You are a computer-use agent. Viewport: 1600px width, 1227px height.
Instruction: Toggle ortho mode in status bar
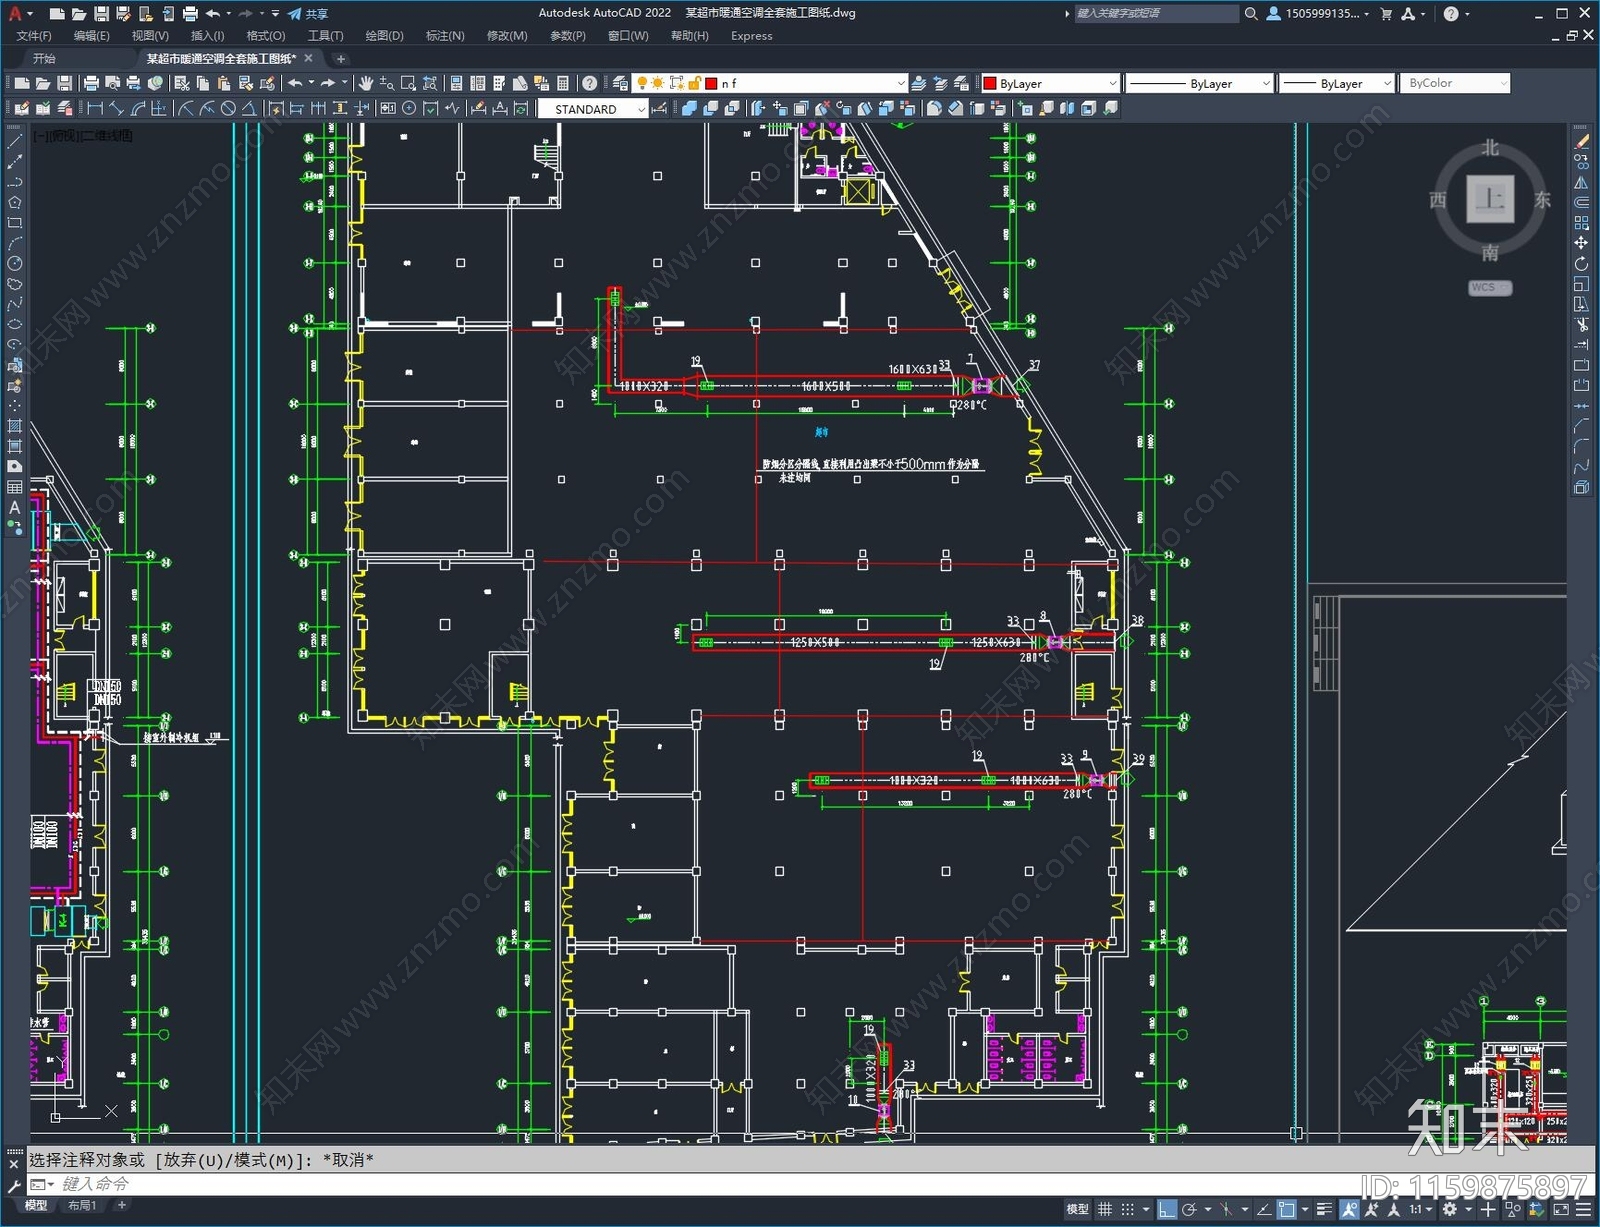[x=1166, y=1209]
